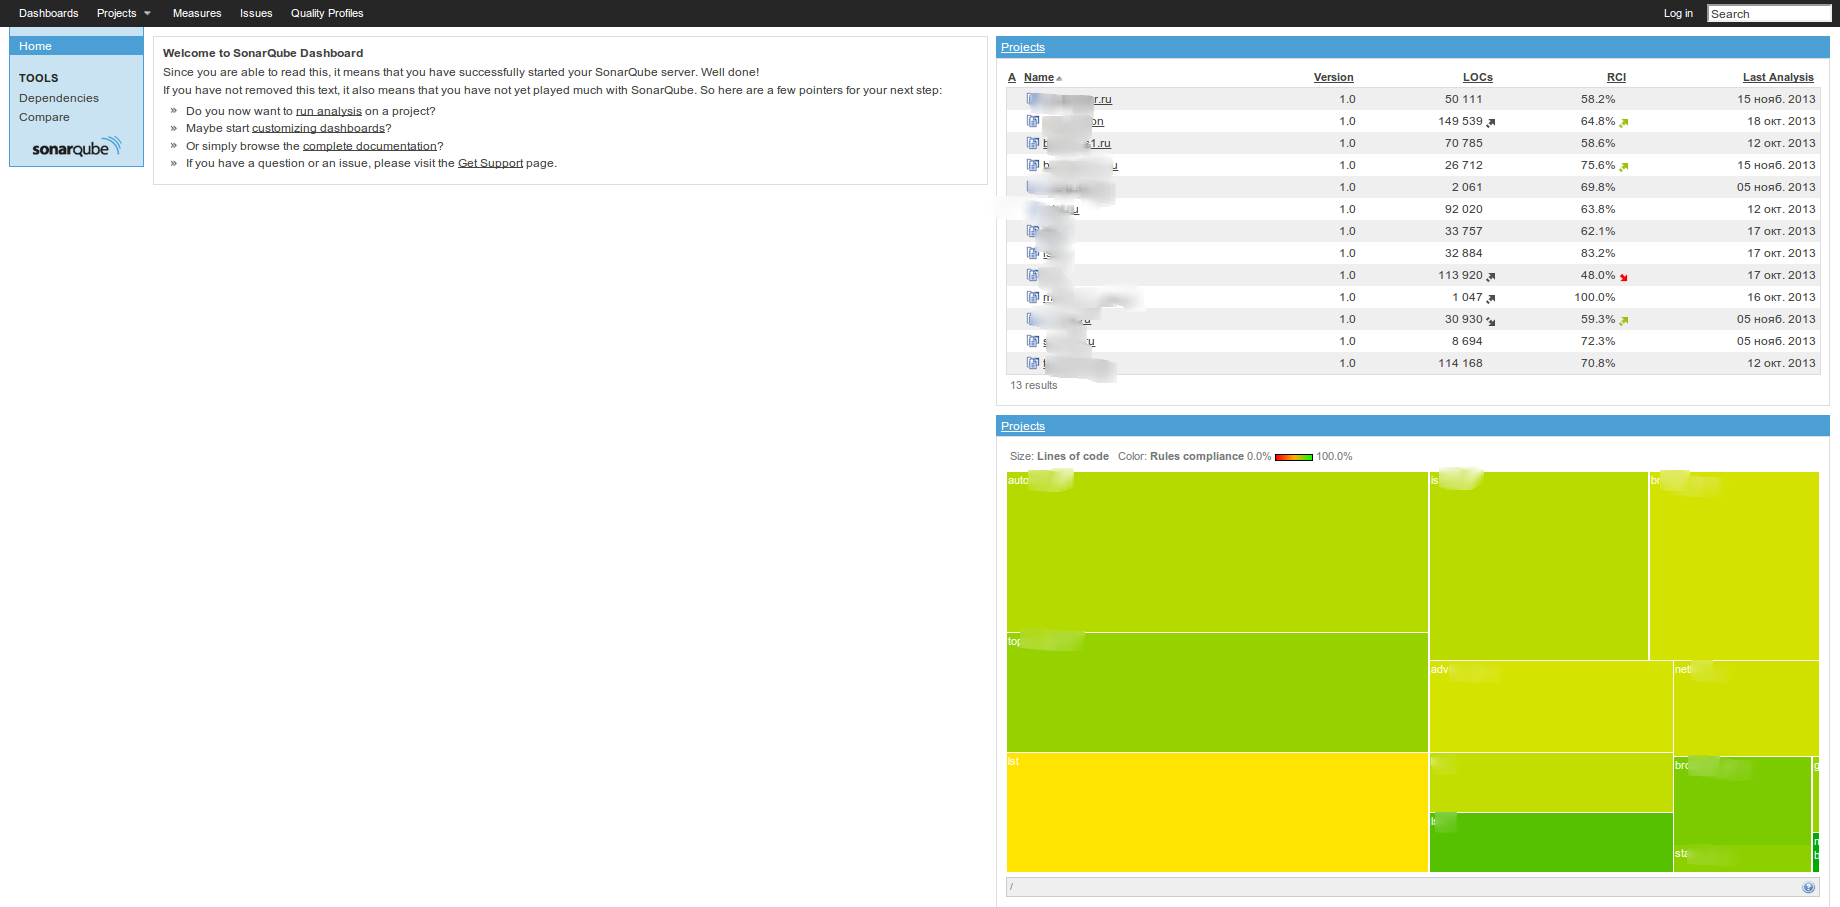This screenshot has width=1840, height=907.
Task: Open the Measures menu item
Action: (197, 13)
